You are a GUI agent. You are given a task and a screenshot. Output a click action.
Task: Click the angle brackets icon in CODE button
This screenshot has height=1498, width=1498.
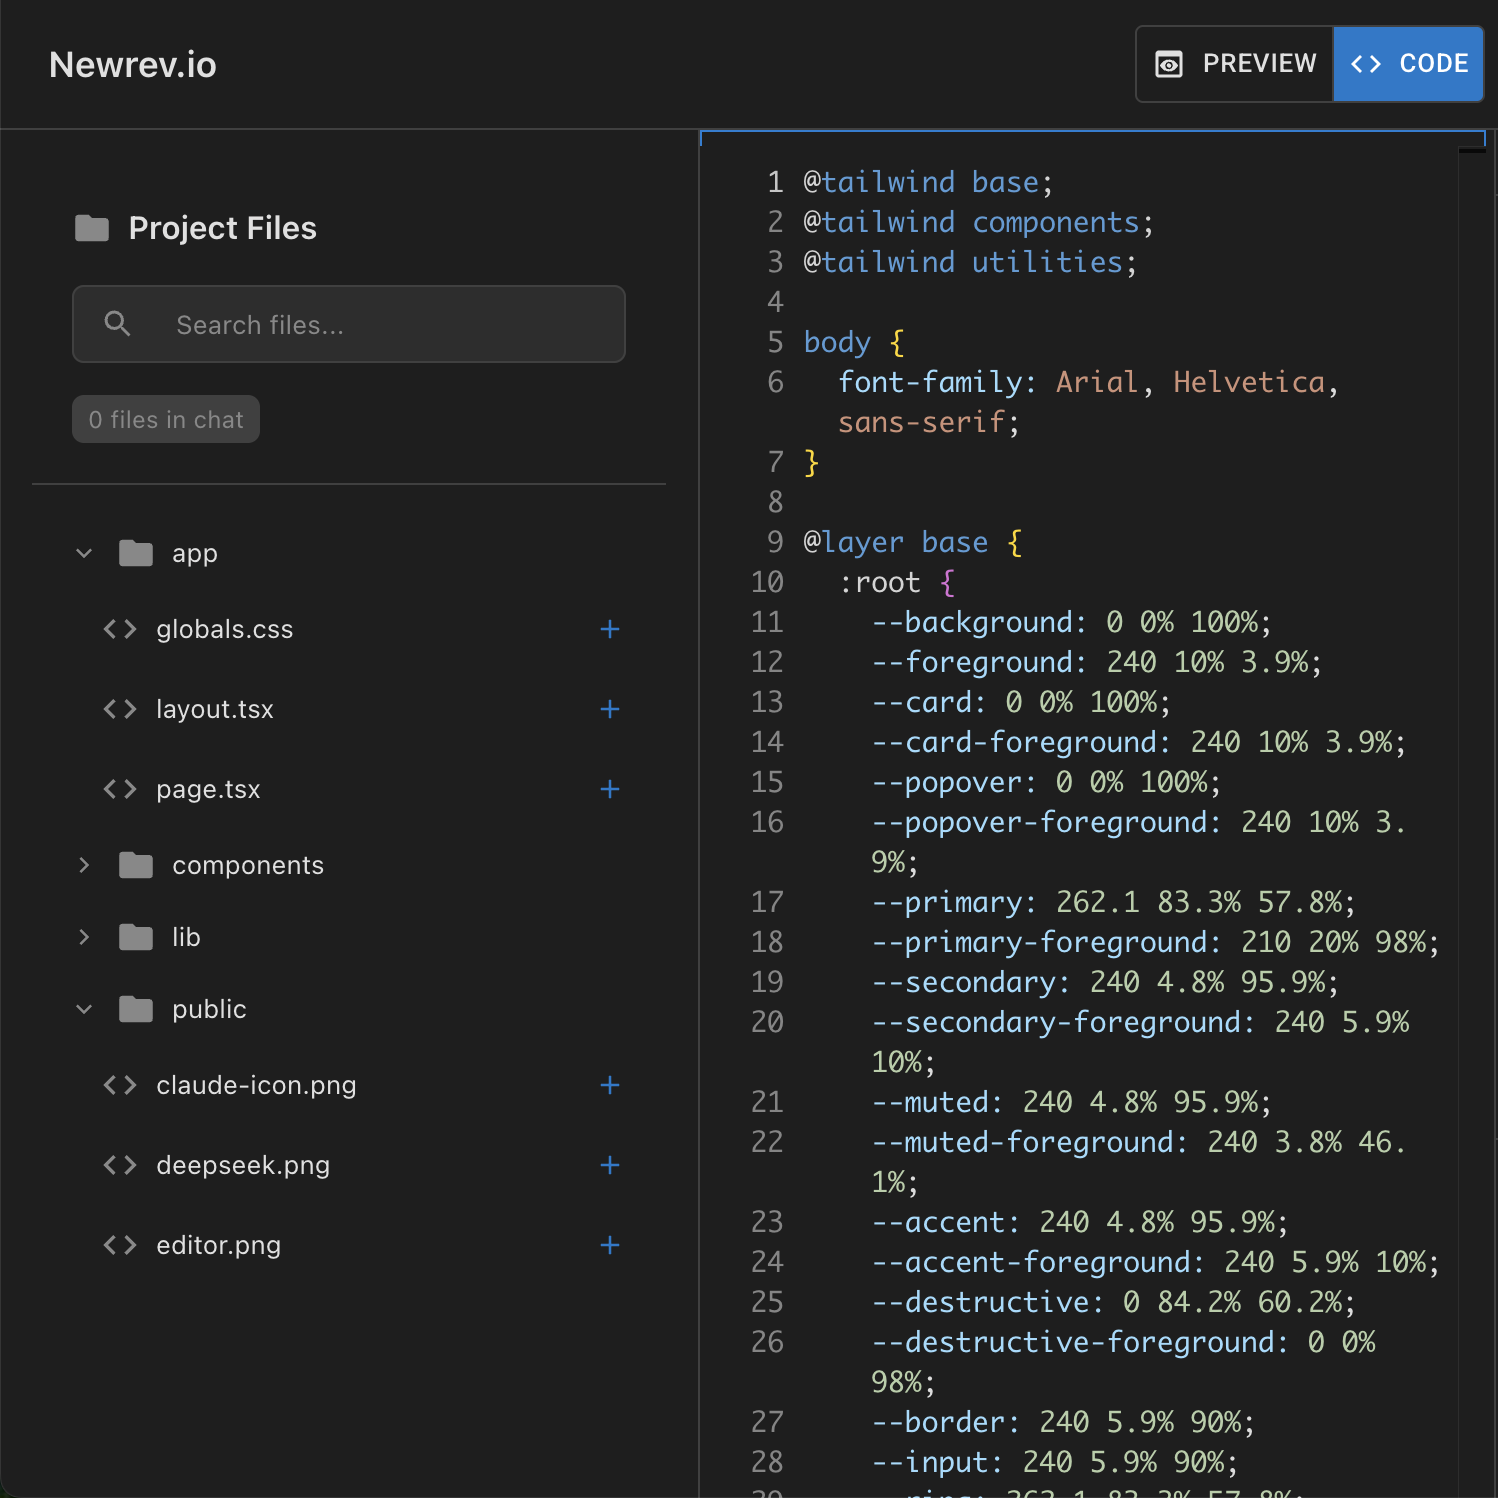(1366, 64)
